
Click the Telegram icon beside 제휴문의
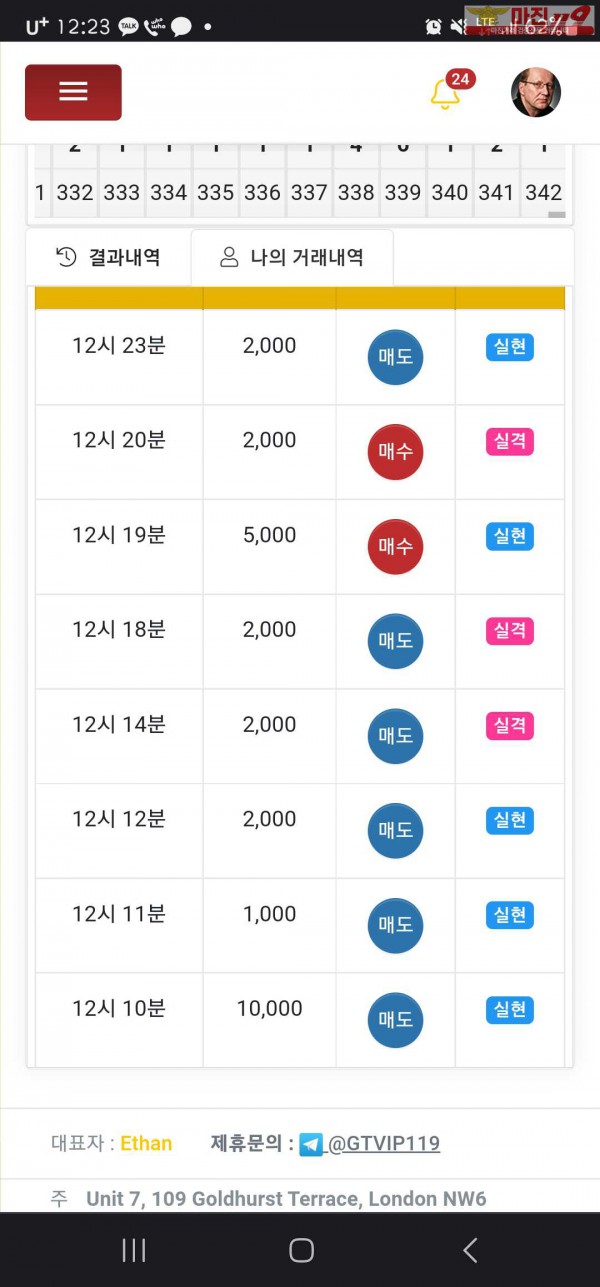pyautogui.click(x=311, y=1144)
